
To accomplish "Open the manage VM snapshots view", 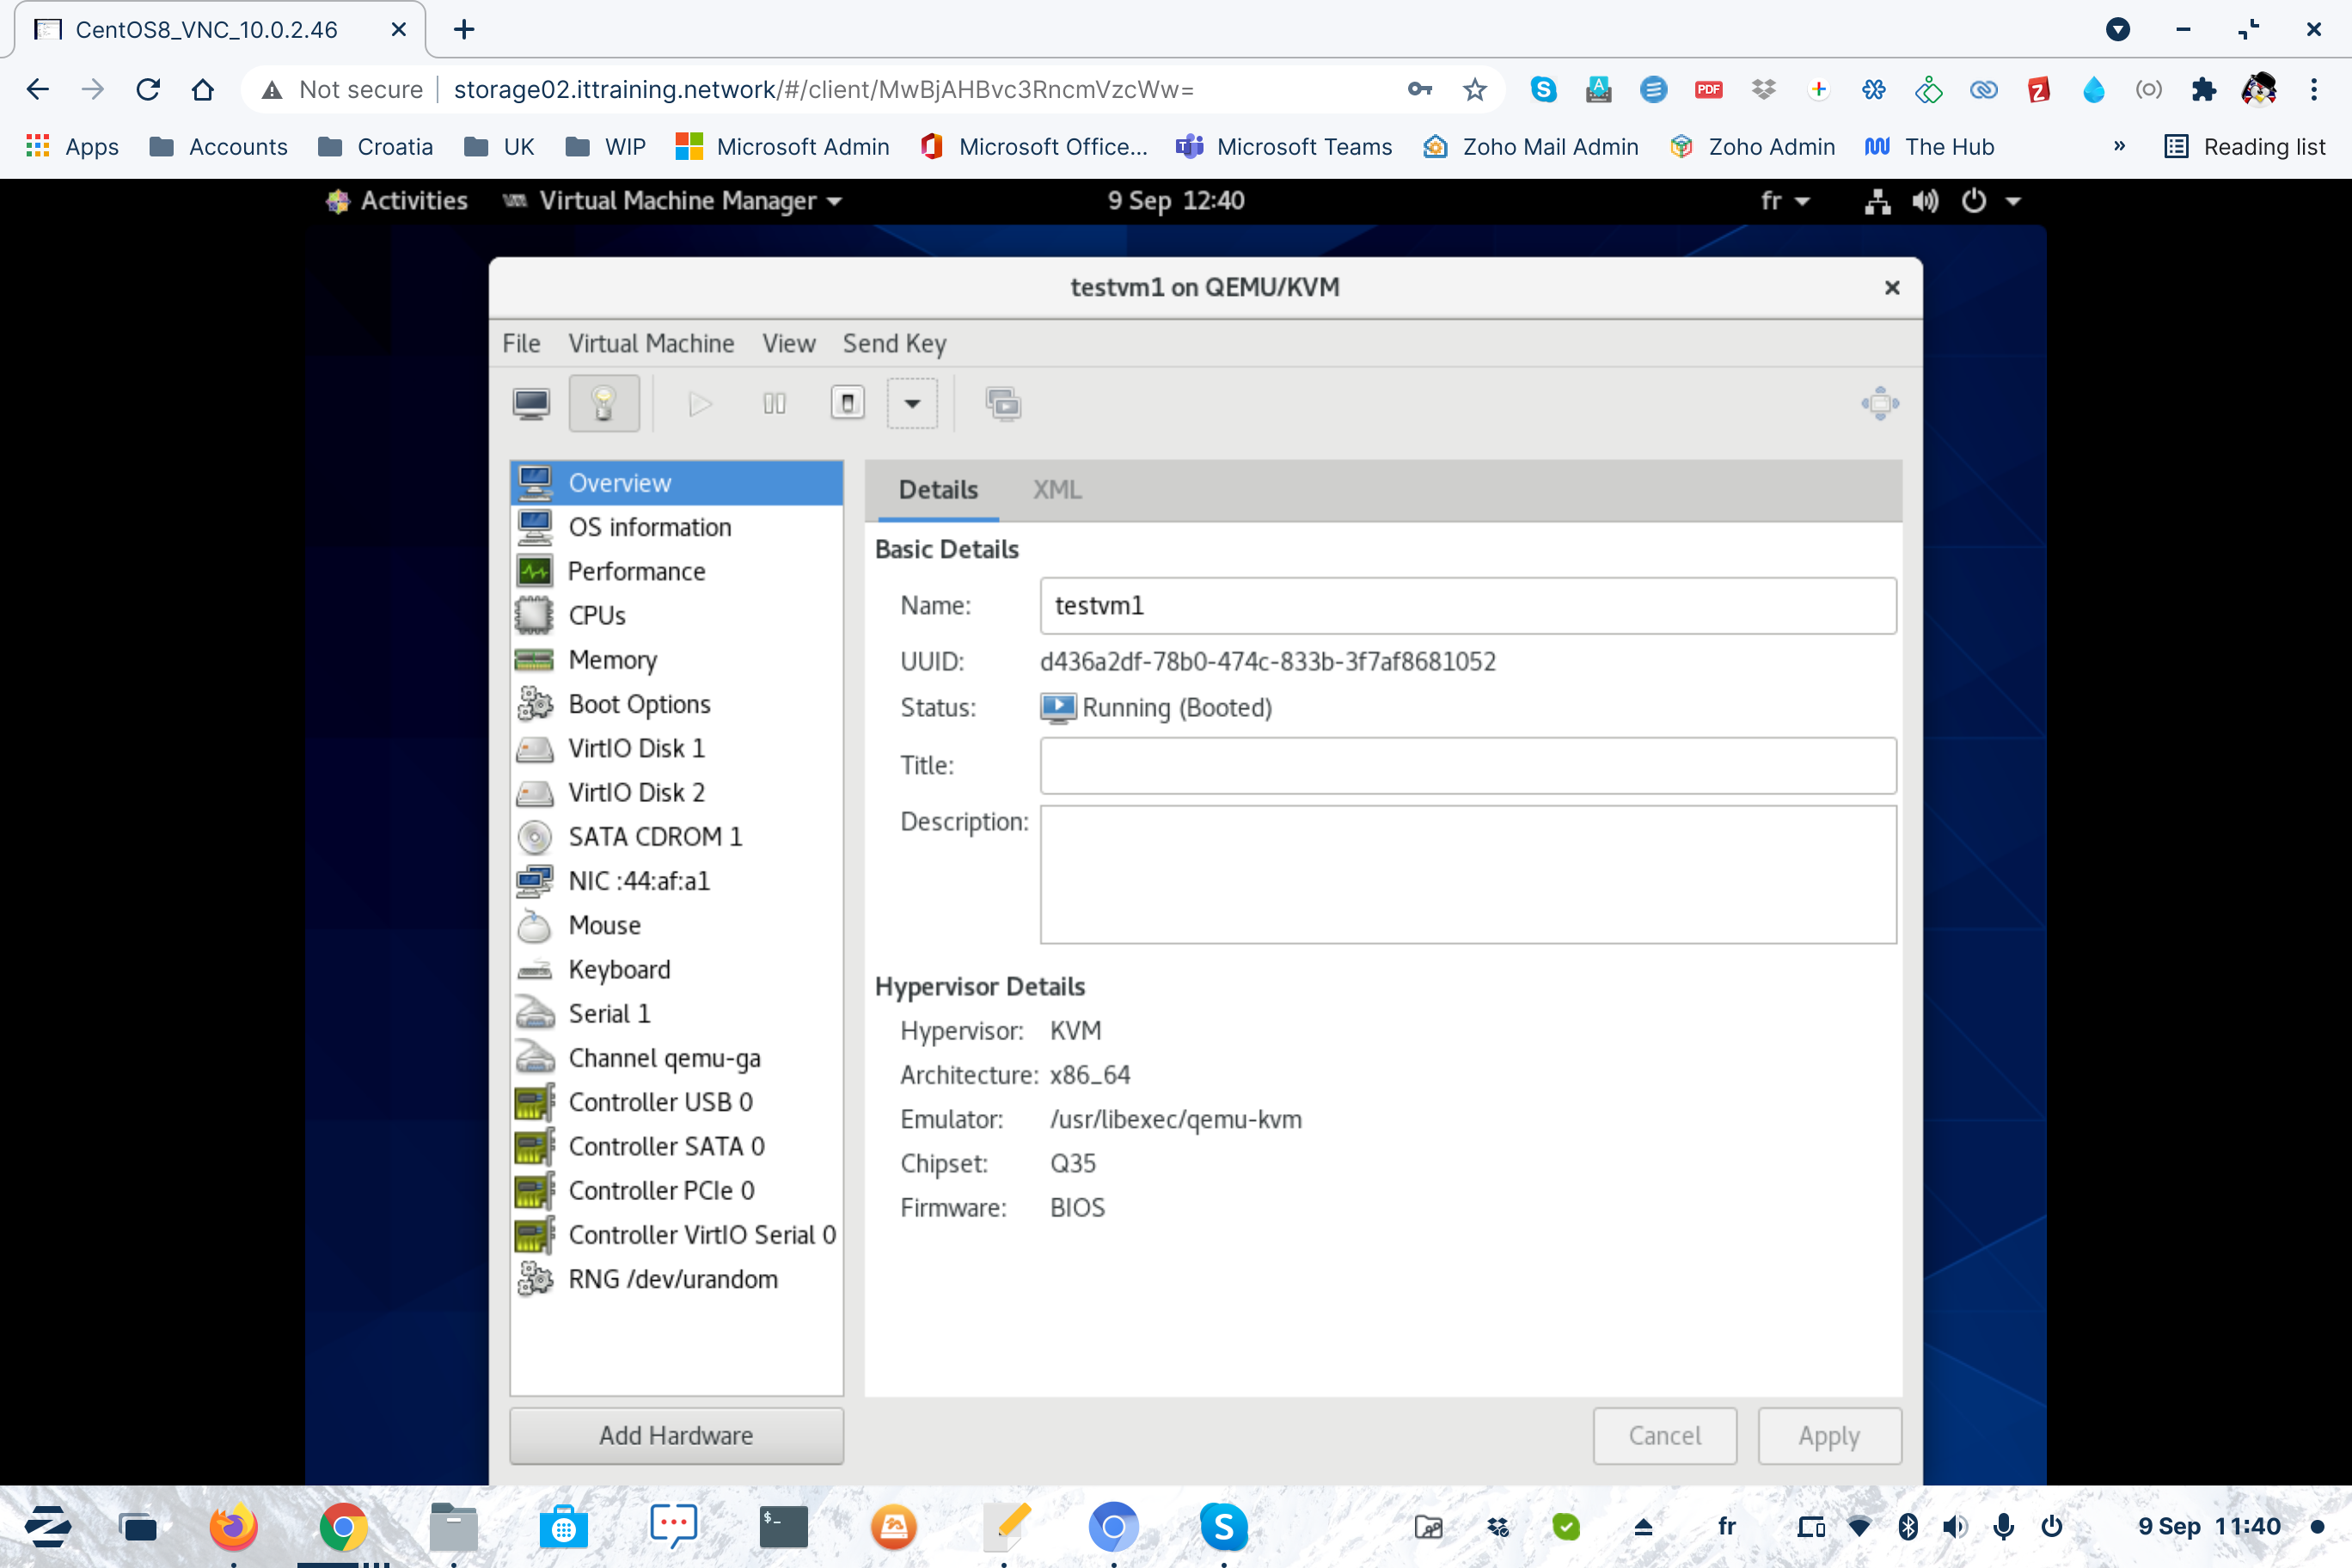I will [1003, 404].
